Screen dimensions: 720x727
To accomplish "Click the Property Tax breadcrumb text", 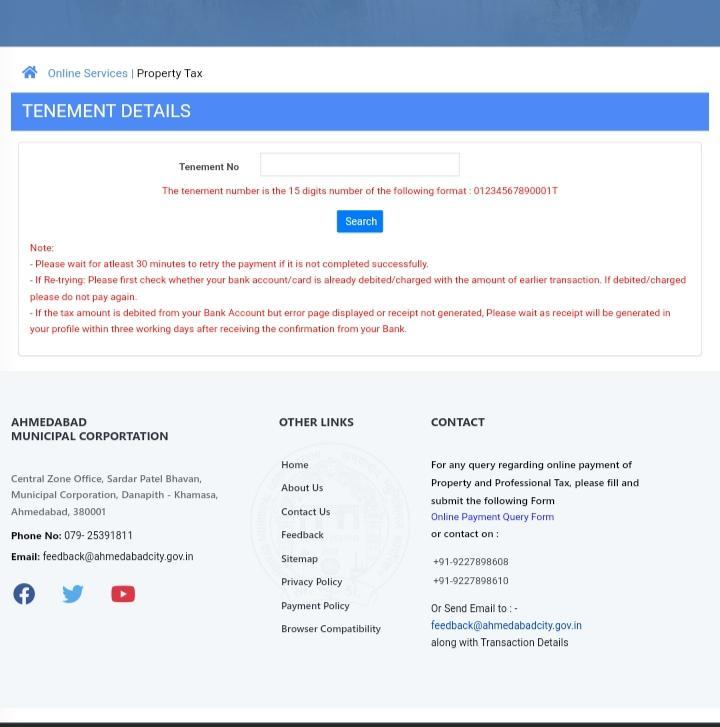I will pos(170,73).
